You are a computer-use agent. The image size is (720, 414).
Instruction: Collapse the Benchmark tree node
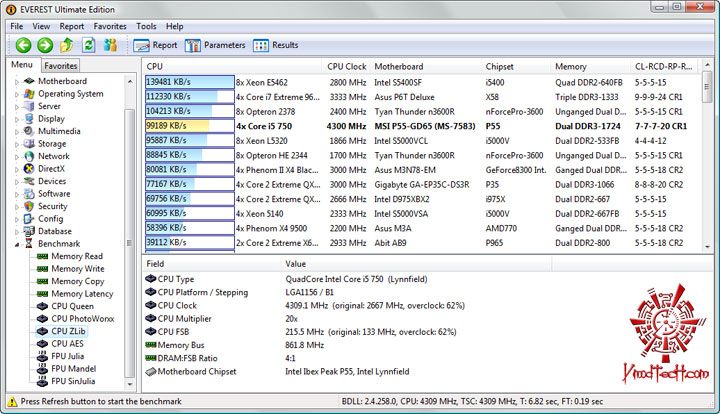(17, 245)
